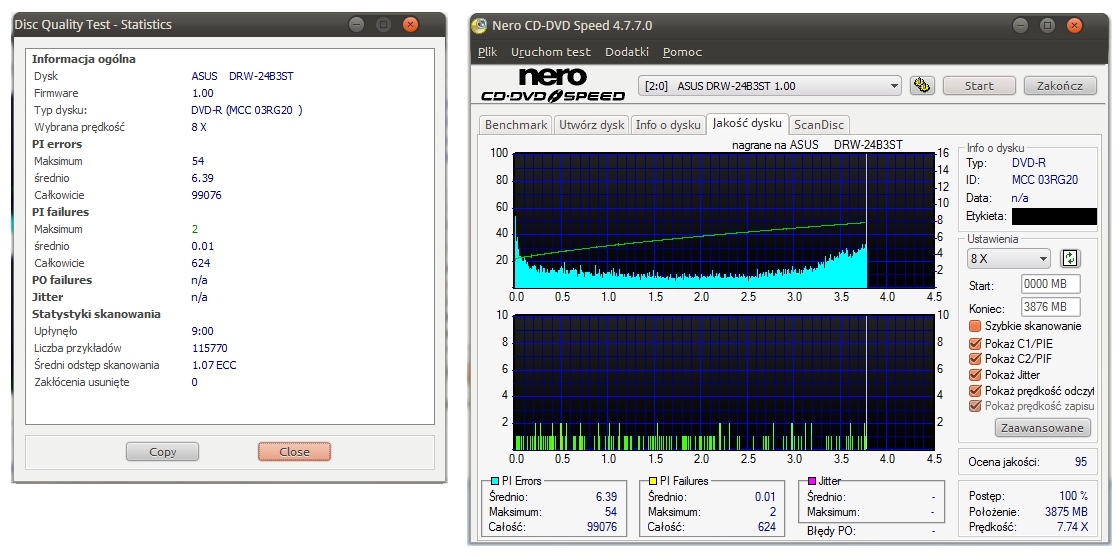Screen dimensions: 1120x558
Task: Close the Disc Quality Test Statistics window
Action: (x=410, y=24)
